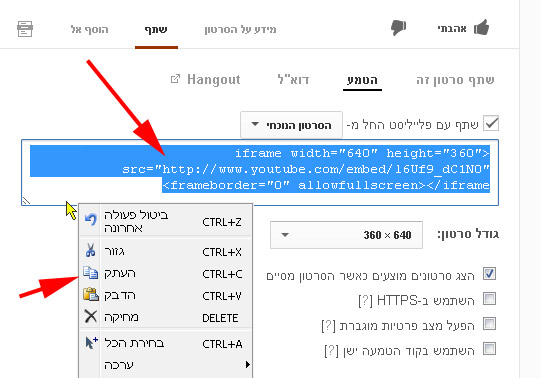Enable 'השתמש בקוד הטמעה ישן' checkbox
The image size is (541, 378).
click(x=489, y=349)
